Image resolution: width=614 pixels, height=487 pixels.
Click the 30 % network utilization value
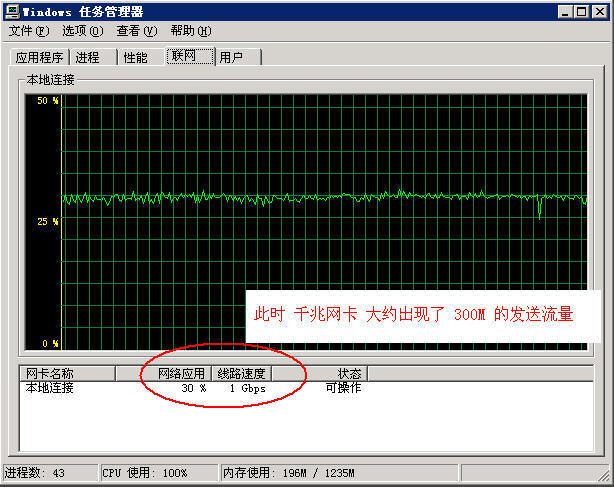tap(193, 388)
